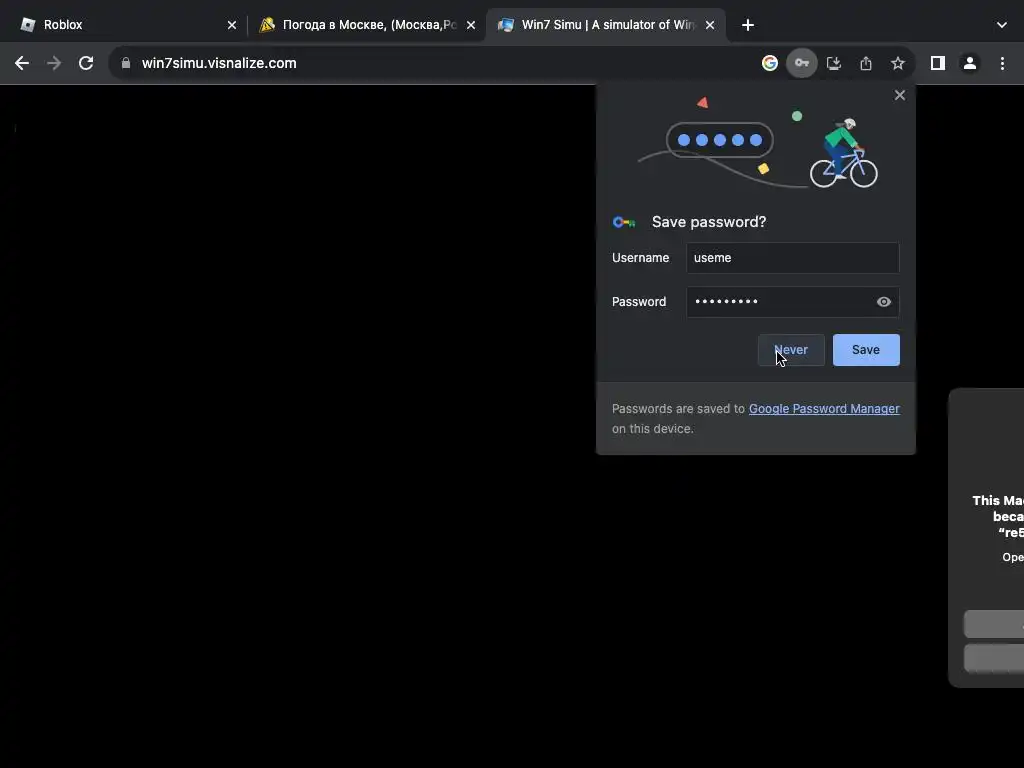Reload the current page
Screen dimensions: 1024x768
pos(86,63)
